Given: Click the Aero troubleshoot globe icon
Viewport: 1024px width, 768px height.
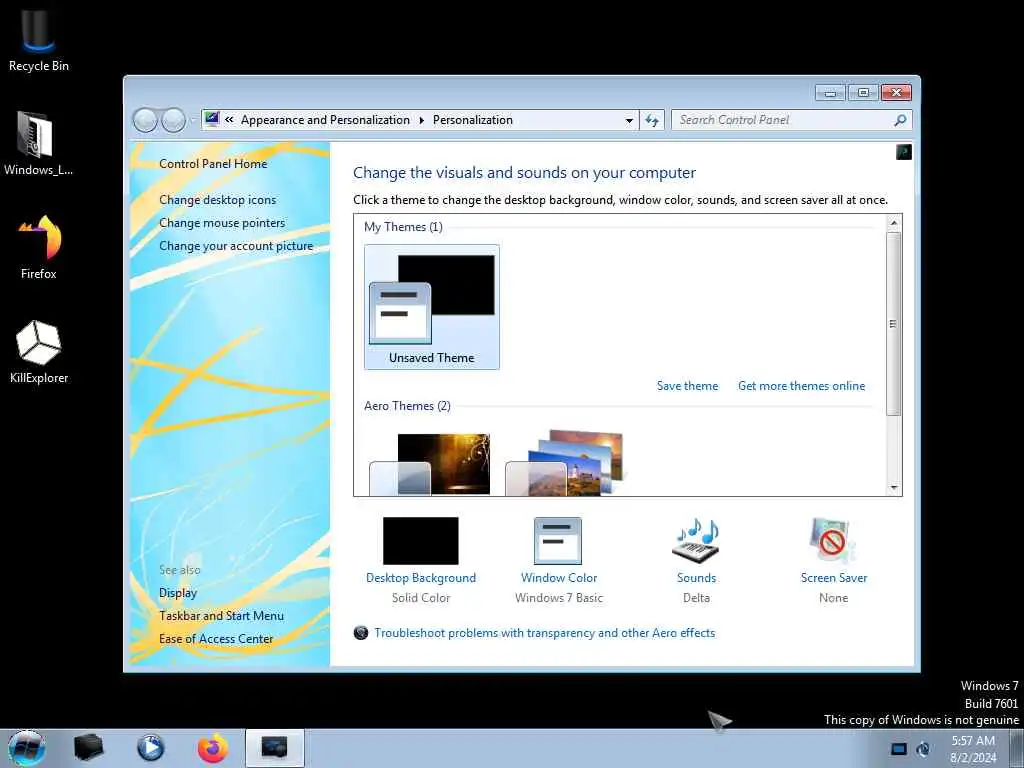Looking at the screenshot, I should pos(360,633).
